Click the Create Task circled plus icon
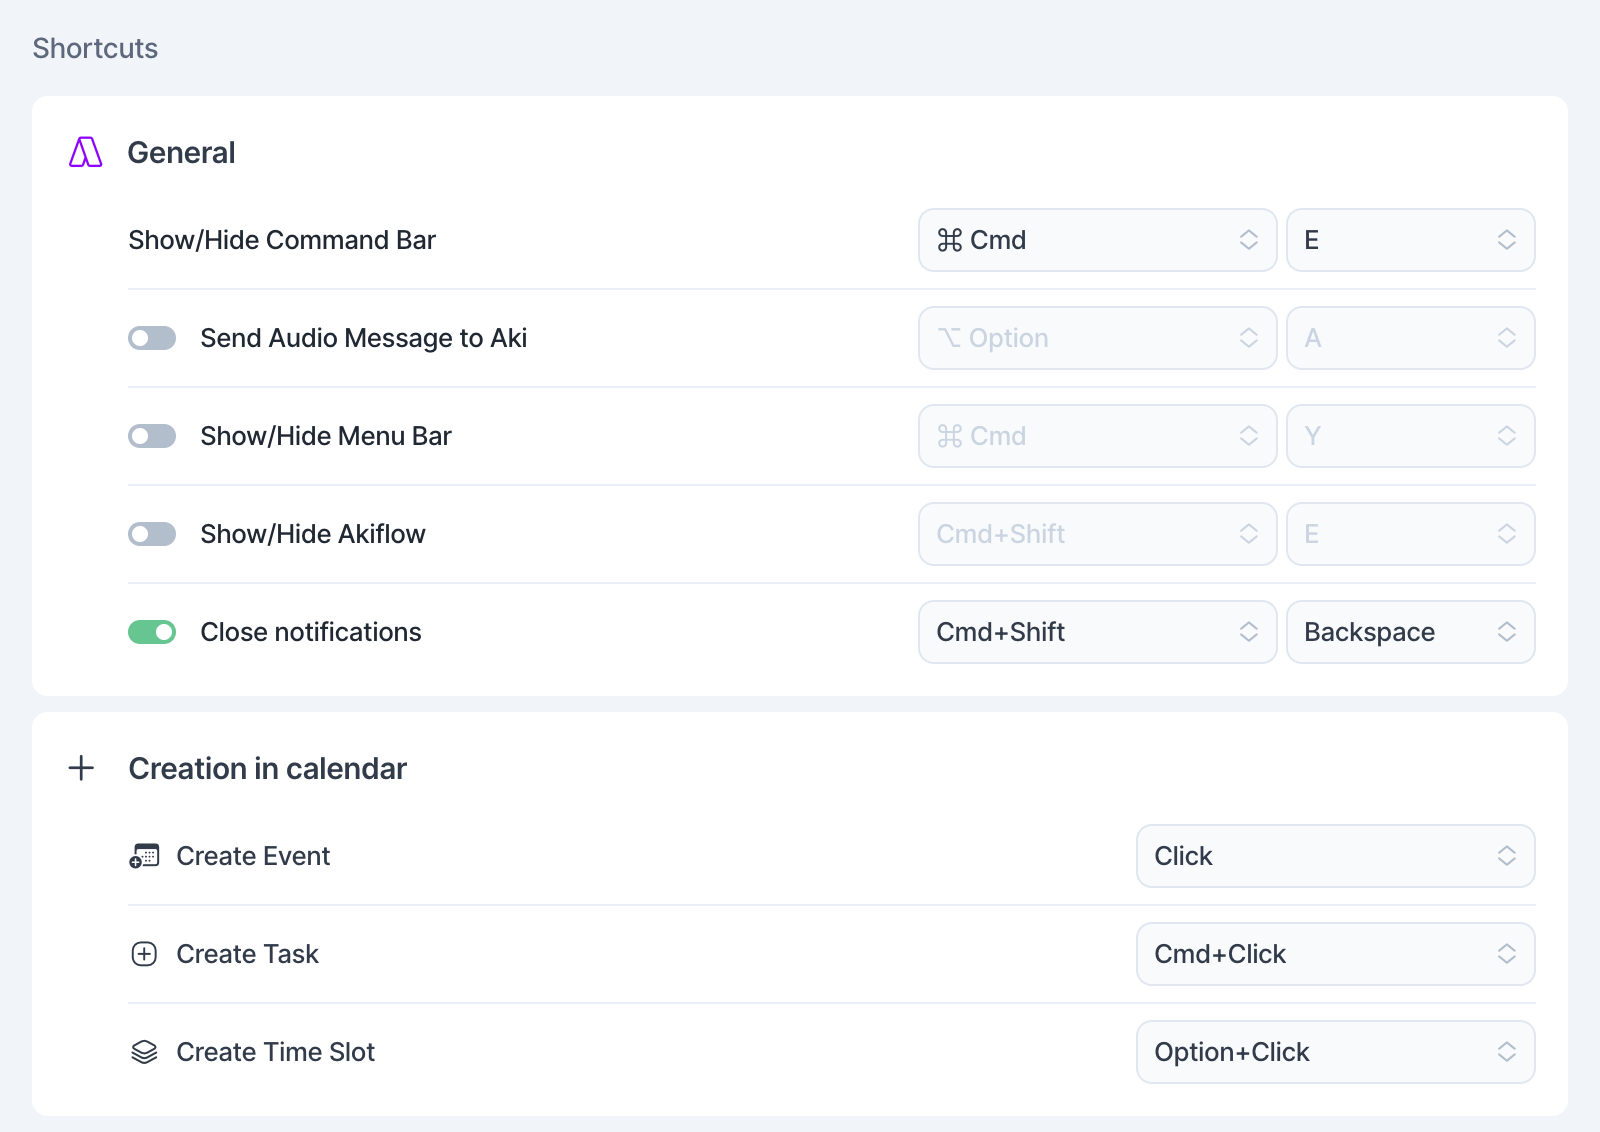This screenshot has width=1600, height=1132. (144, 954)
